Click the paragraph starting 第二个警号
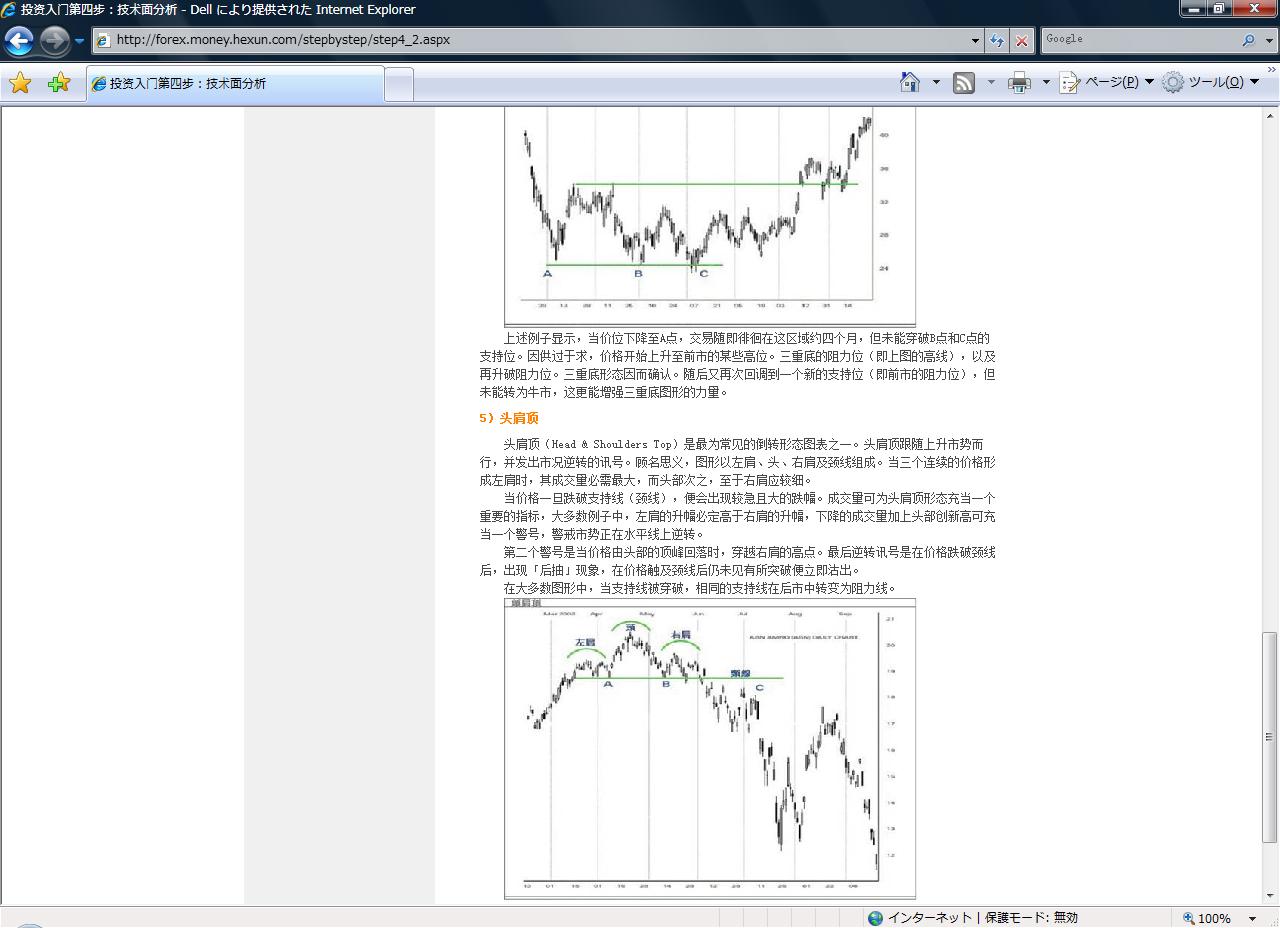The width and height of the screenshot is (1280, 928). click(737, 561)
